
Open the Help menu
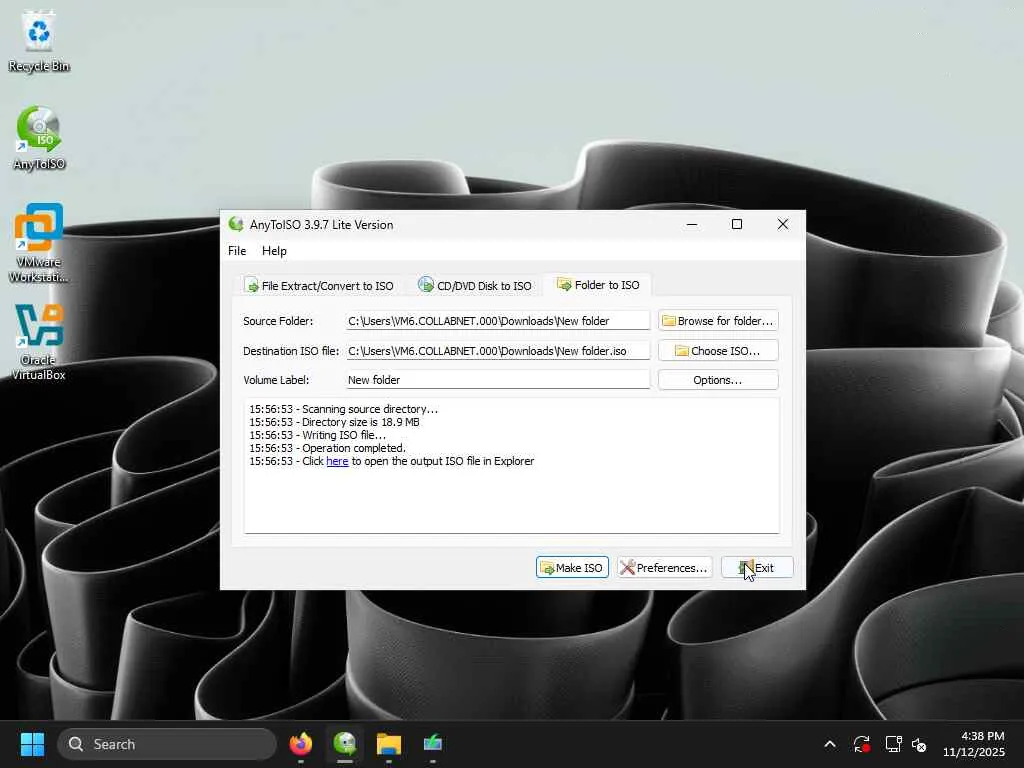point(274,251)
